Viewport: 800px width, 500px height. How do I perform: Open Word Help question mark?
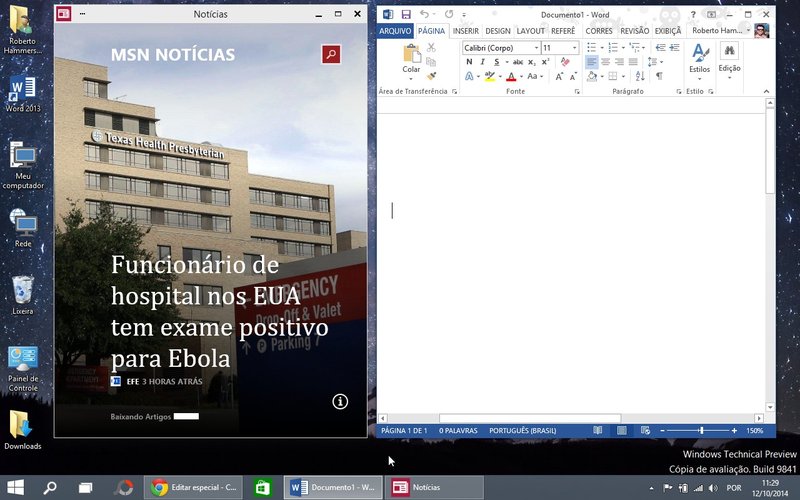coord(693,14)
